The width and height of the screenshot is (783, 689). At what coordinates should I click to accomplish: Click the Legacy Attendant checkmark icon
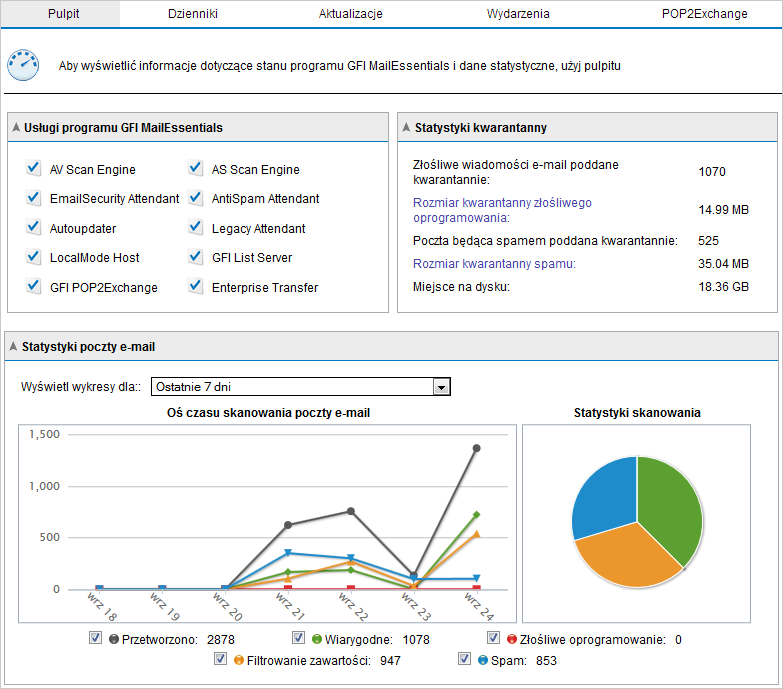pos(196,227)
